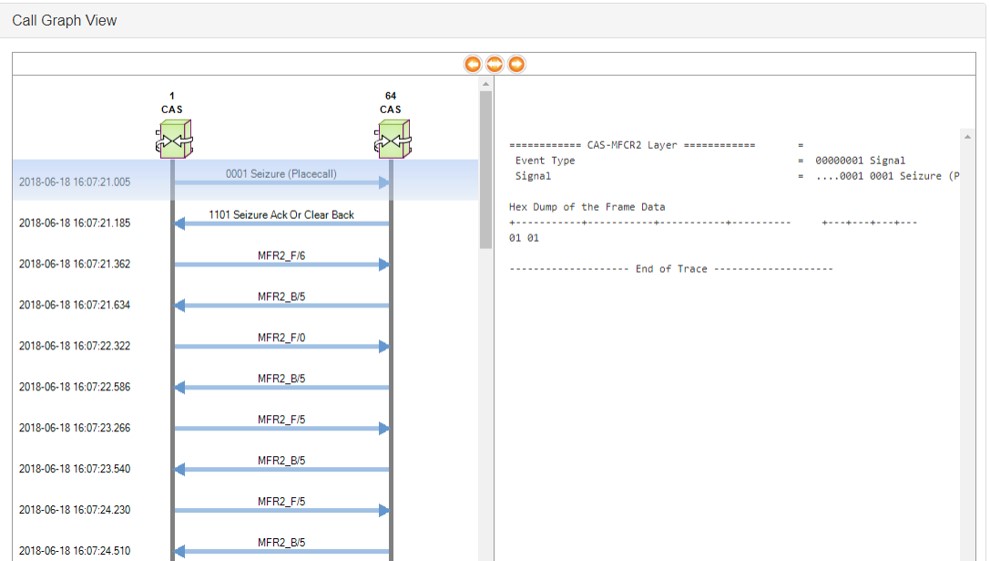This screenshot has width=990, height=561.
Task: Click the orange left-arrow pane button
Action: coord(472,64)
